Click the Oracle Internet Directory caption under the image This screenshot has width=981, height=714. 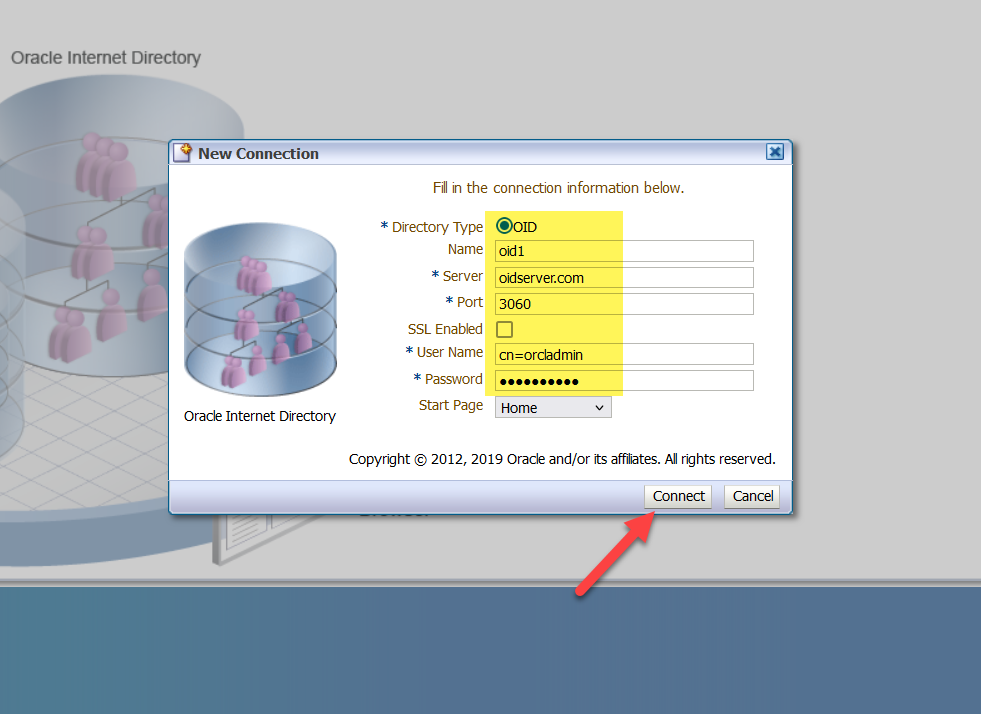pyautogui.click(x=260, y=416)
